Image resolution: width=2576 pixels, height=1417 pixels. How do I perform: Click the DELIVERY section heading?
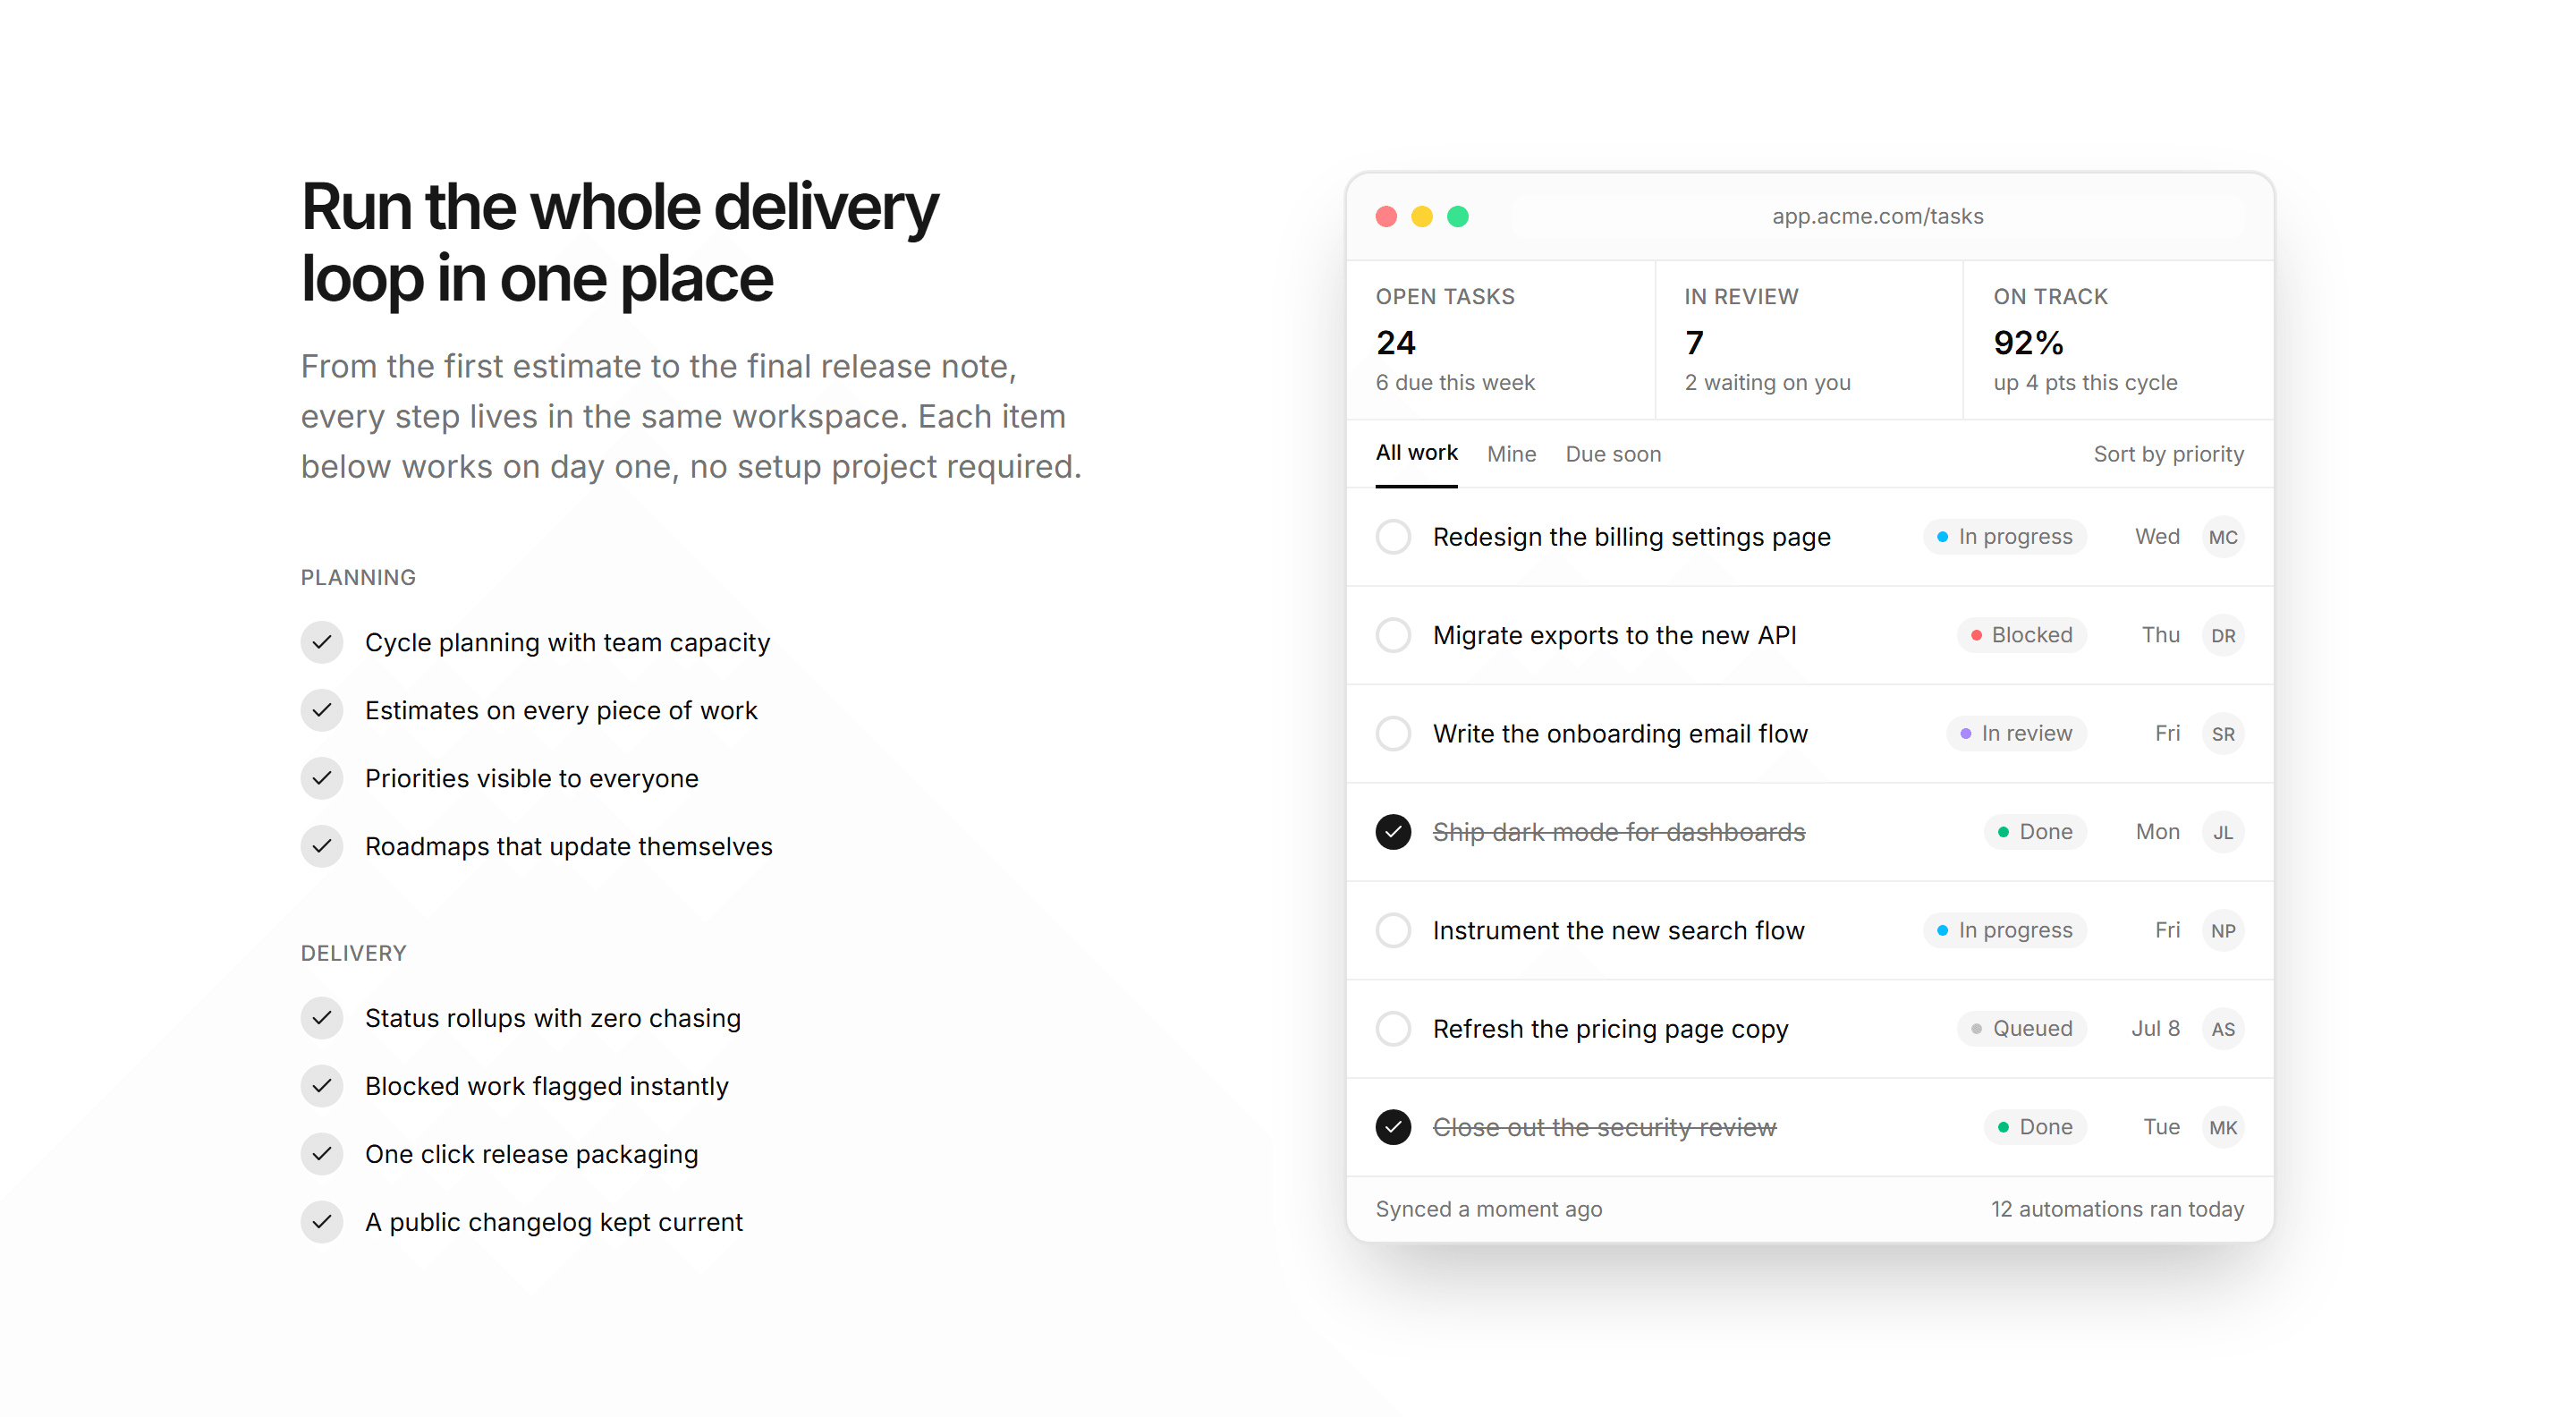(353, 953)
